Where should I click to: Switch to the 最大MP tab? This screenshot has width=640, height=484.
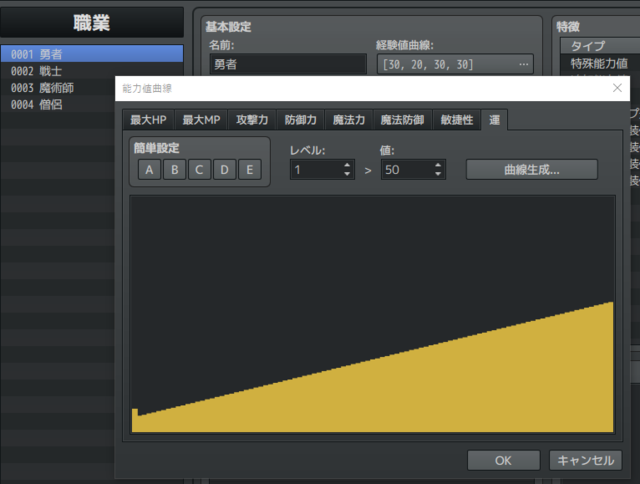(x=201, y=120)
